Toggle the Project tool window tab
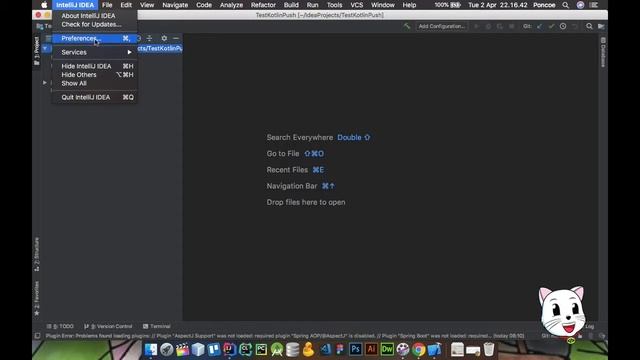Viewport: 640px width, 360px height. [x=36, y=51]
